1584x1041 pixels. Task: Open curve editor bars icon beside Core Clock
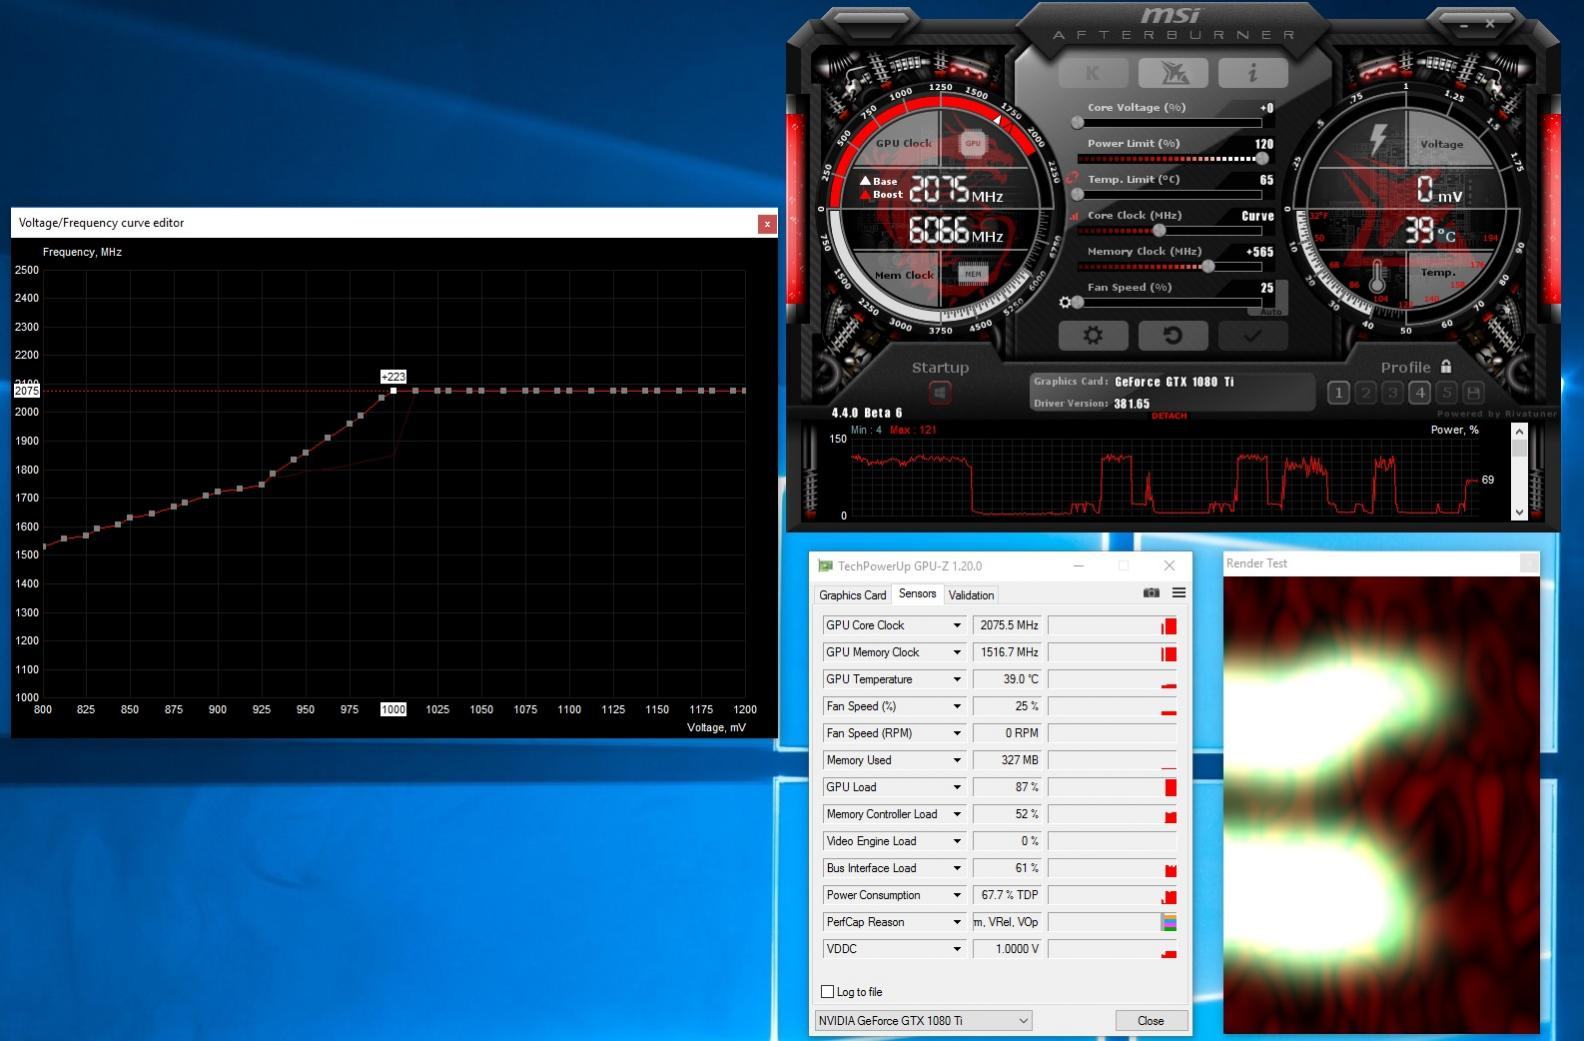pos(1075,216)
